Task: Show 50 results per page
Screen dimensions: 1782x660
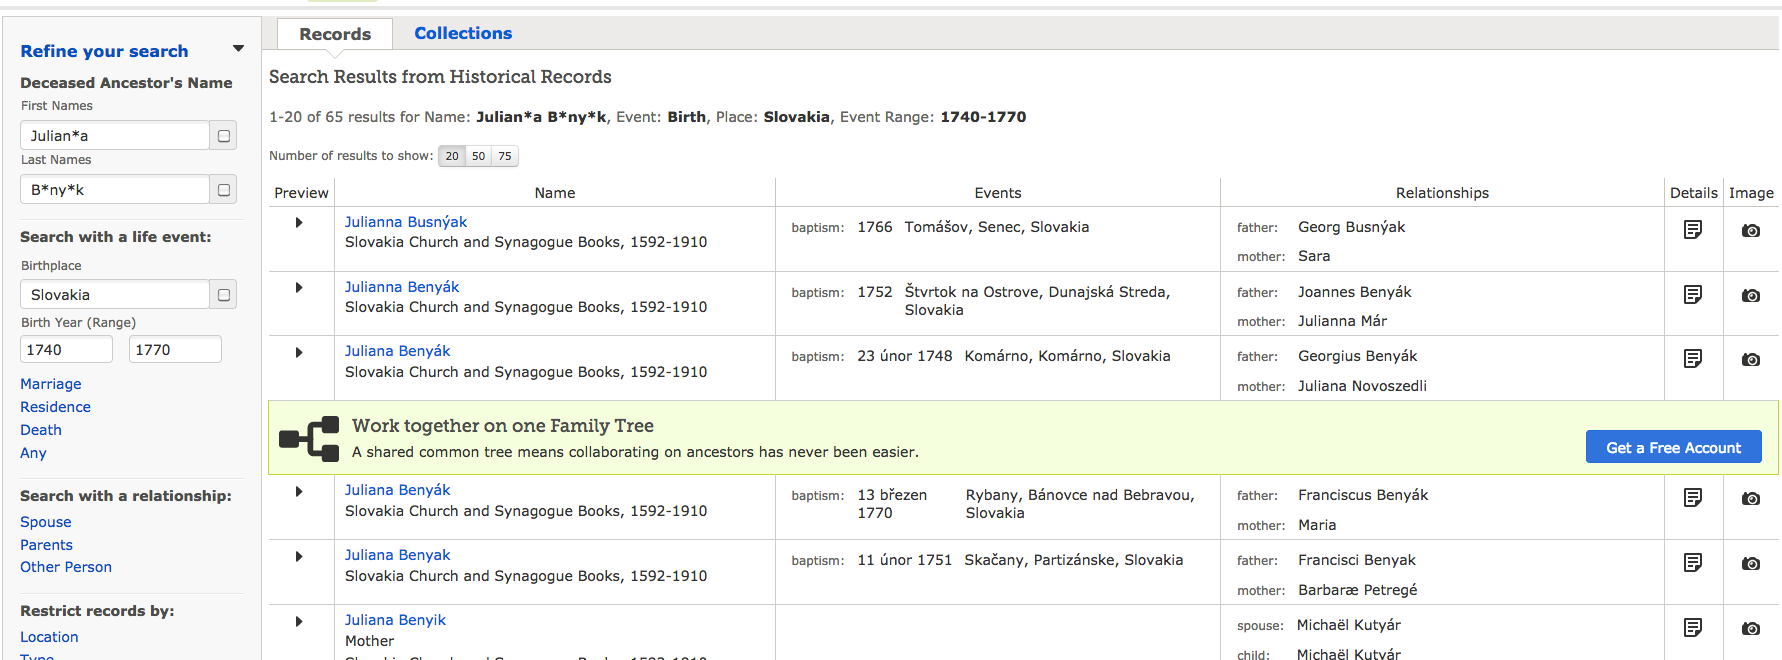Action: (x=478, y=156)
